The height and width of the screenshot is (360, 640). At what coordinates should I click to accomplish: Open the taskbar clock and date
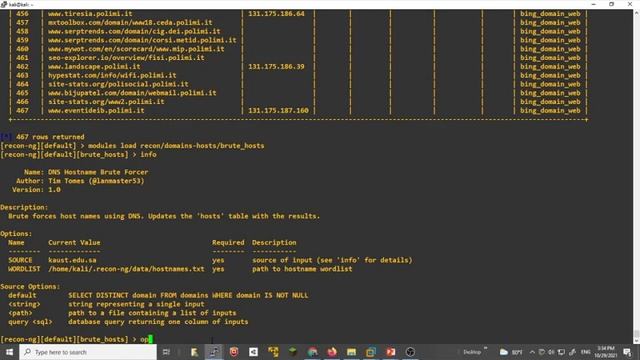click(x=606, y=352)
